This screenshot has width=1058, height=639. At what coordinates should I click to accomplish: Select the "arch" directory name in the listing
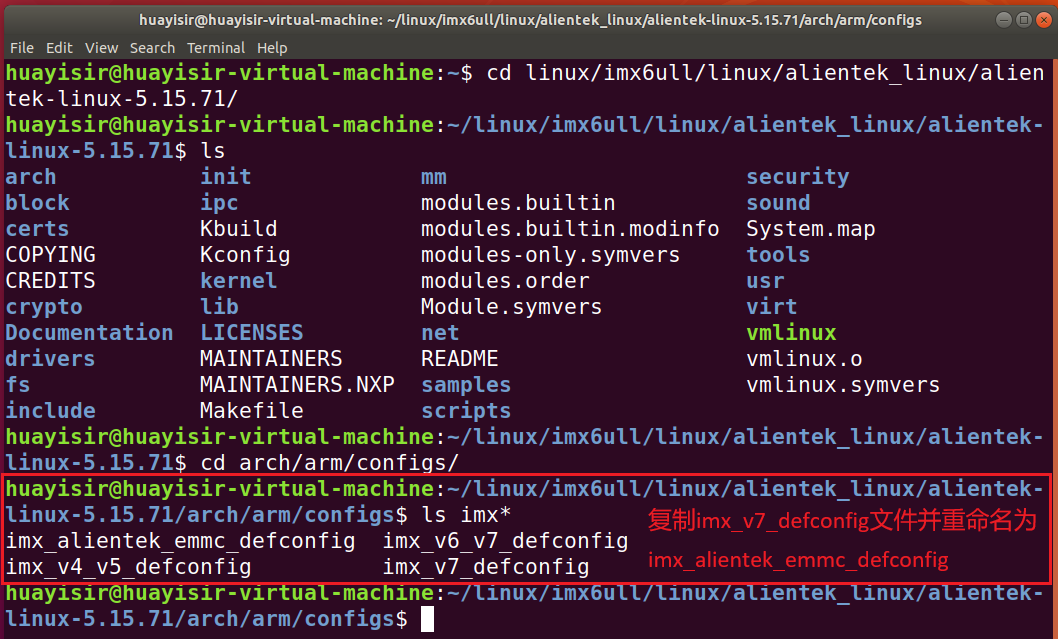click(30, 176)
